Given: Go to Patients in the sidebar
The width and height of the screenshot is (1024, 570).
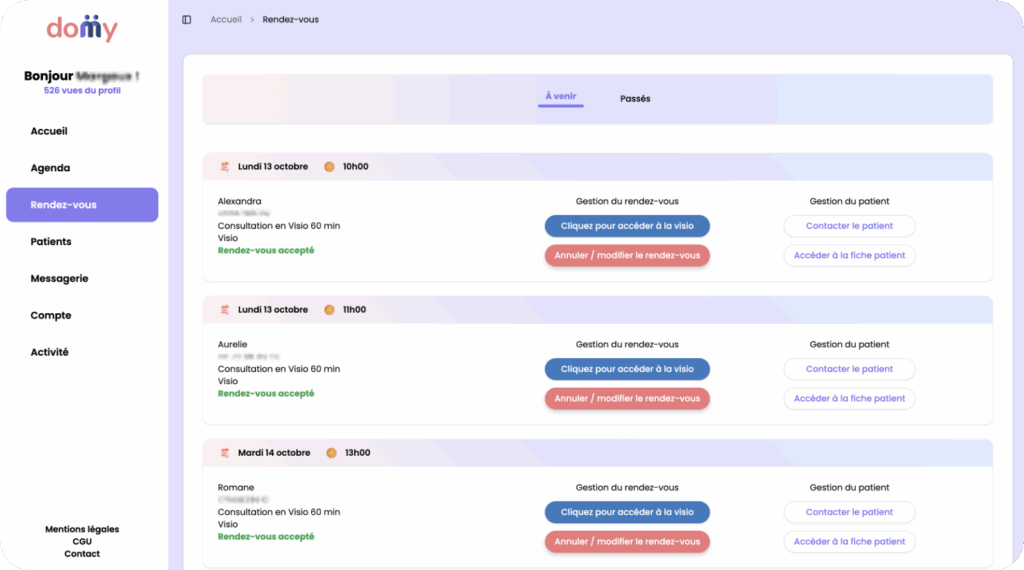Looking at the screenshot, I should coord(51,242).
